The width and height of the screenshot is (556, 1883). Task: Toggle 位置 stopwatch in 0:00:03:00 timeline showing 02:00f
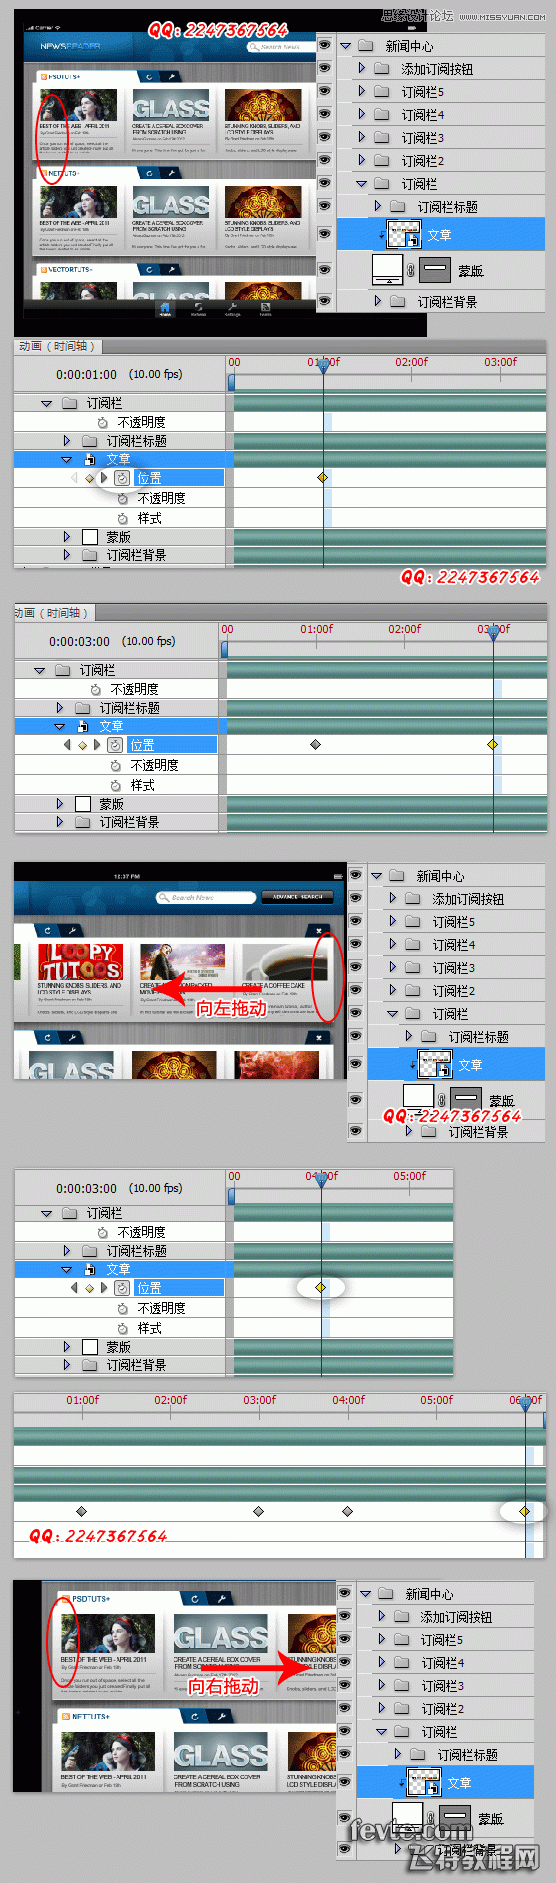click(115, 745)
